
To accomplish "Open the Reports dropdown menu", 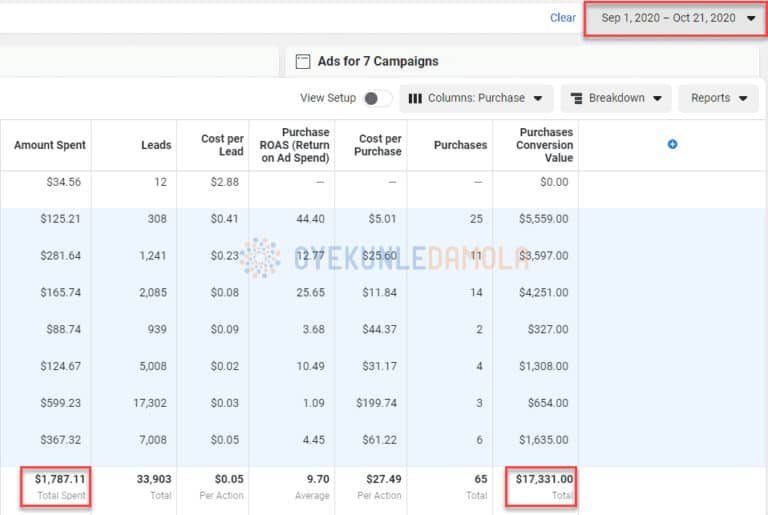I will click(719, 98).
